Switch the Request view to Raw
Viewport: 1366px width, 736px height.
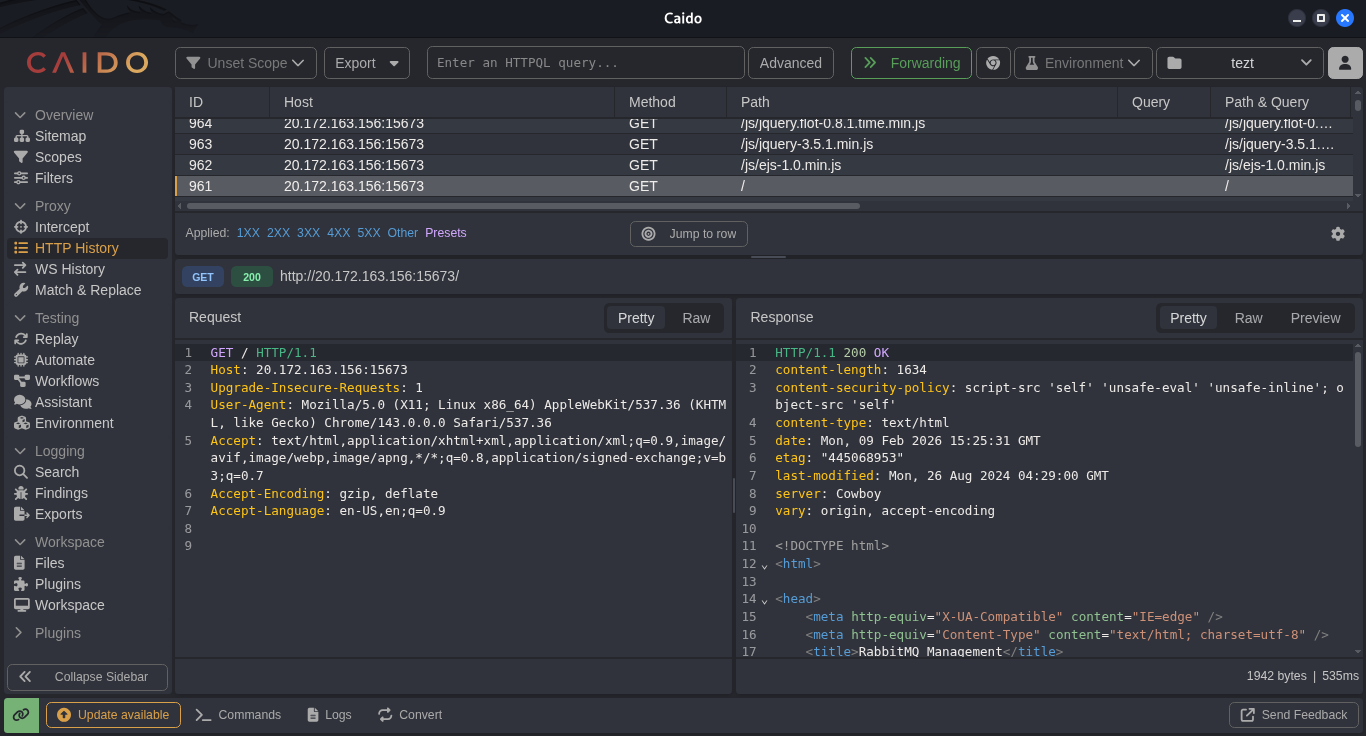(x=696, y=318)
